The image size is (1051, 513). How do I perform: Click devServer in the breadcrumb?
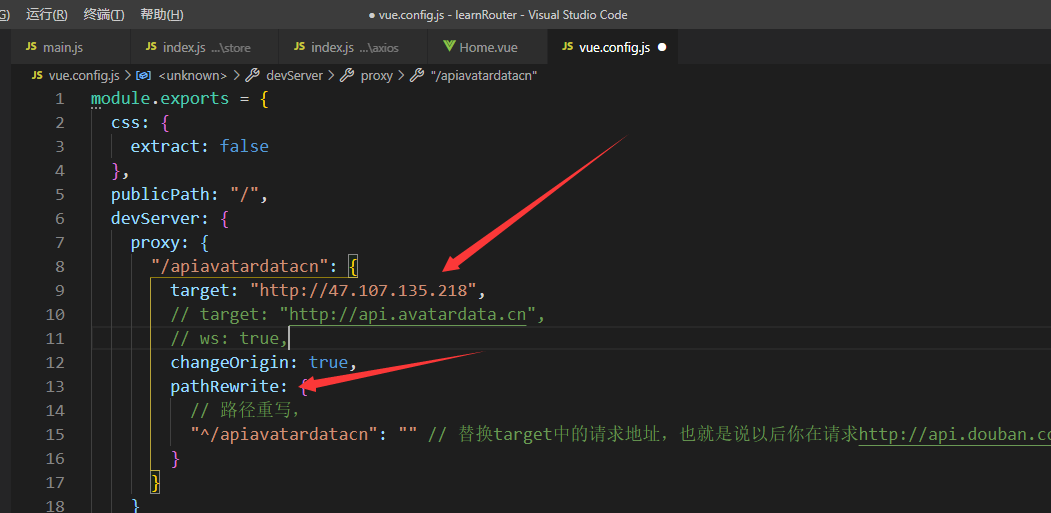(294, 76)
